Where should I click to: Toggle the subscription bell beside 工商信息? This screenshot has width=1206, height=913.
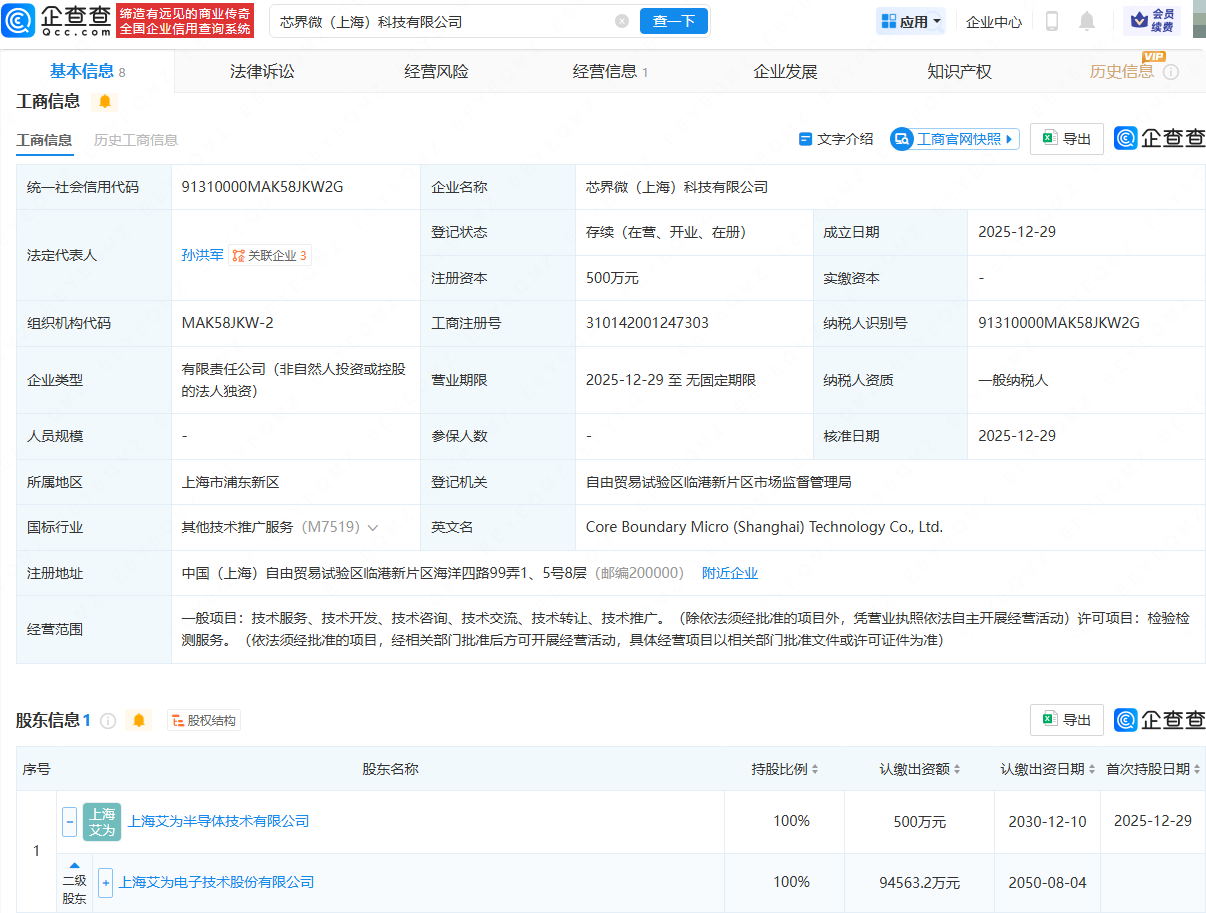point(104,101)
